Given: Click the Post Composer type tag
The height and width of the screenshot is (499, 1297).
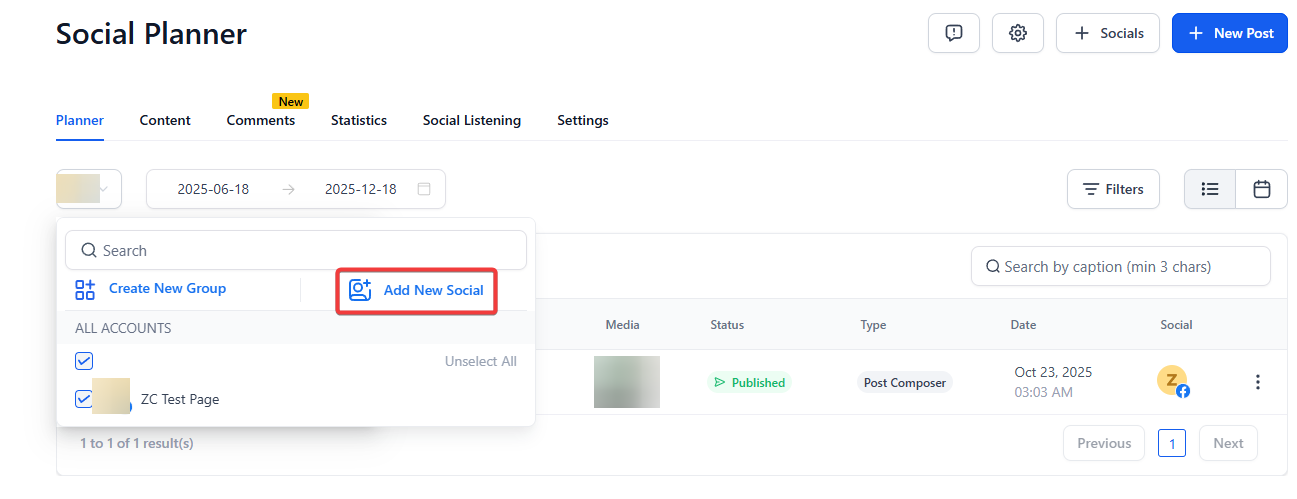Looking at the screenshot, I should pos(905,382).
